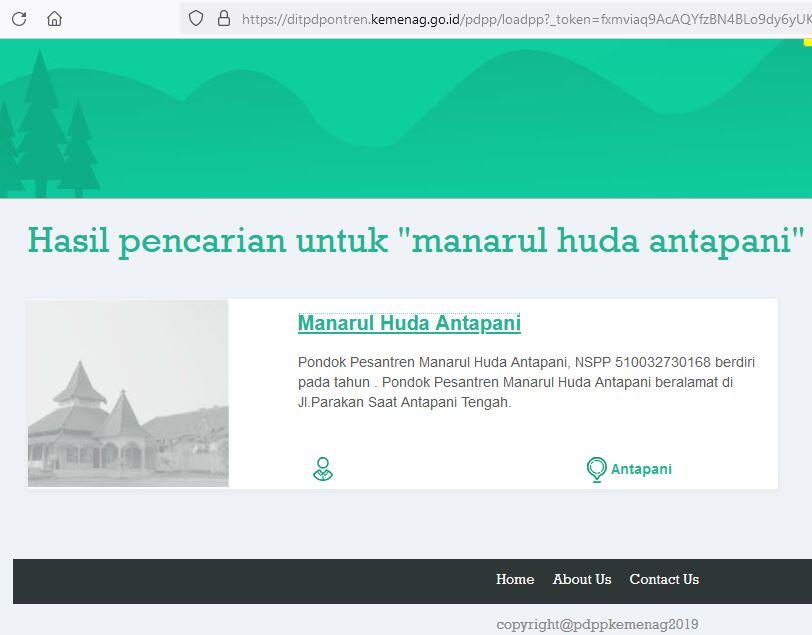Screen dimensions: 812x635
Task: Click the pesantren building thumbnail photo
Action: [x=127, y=392]
